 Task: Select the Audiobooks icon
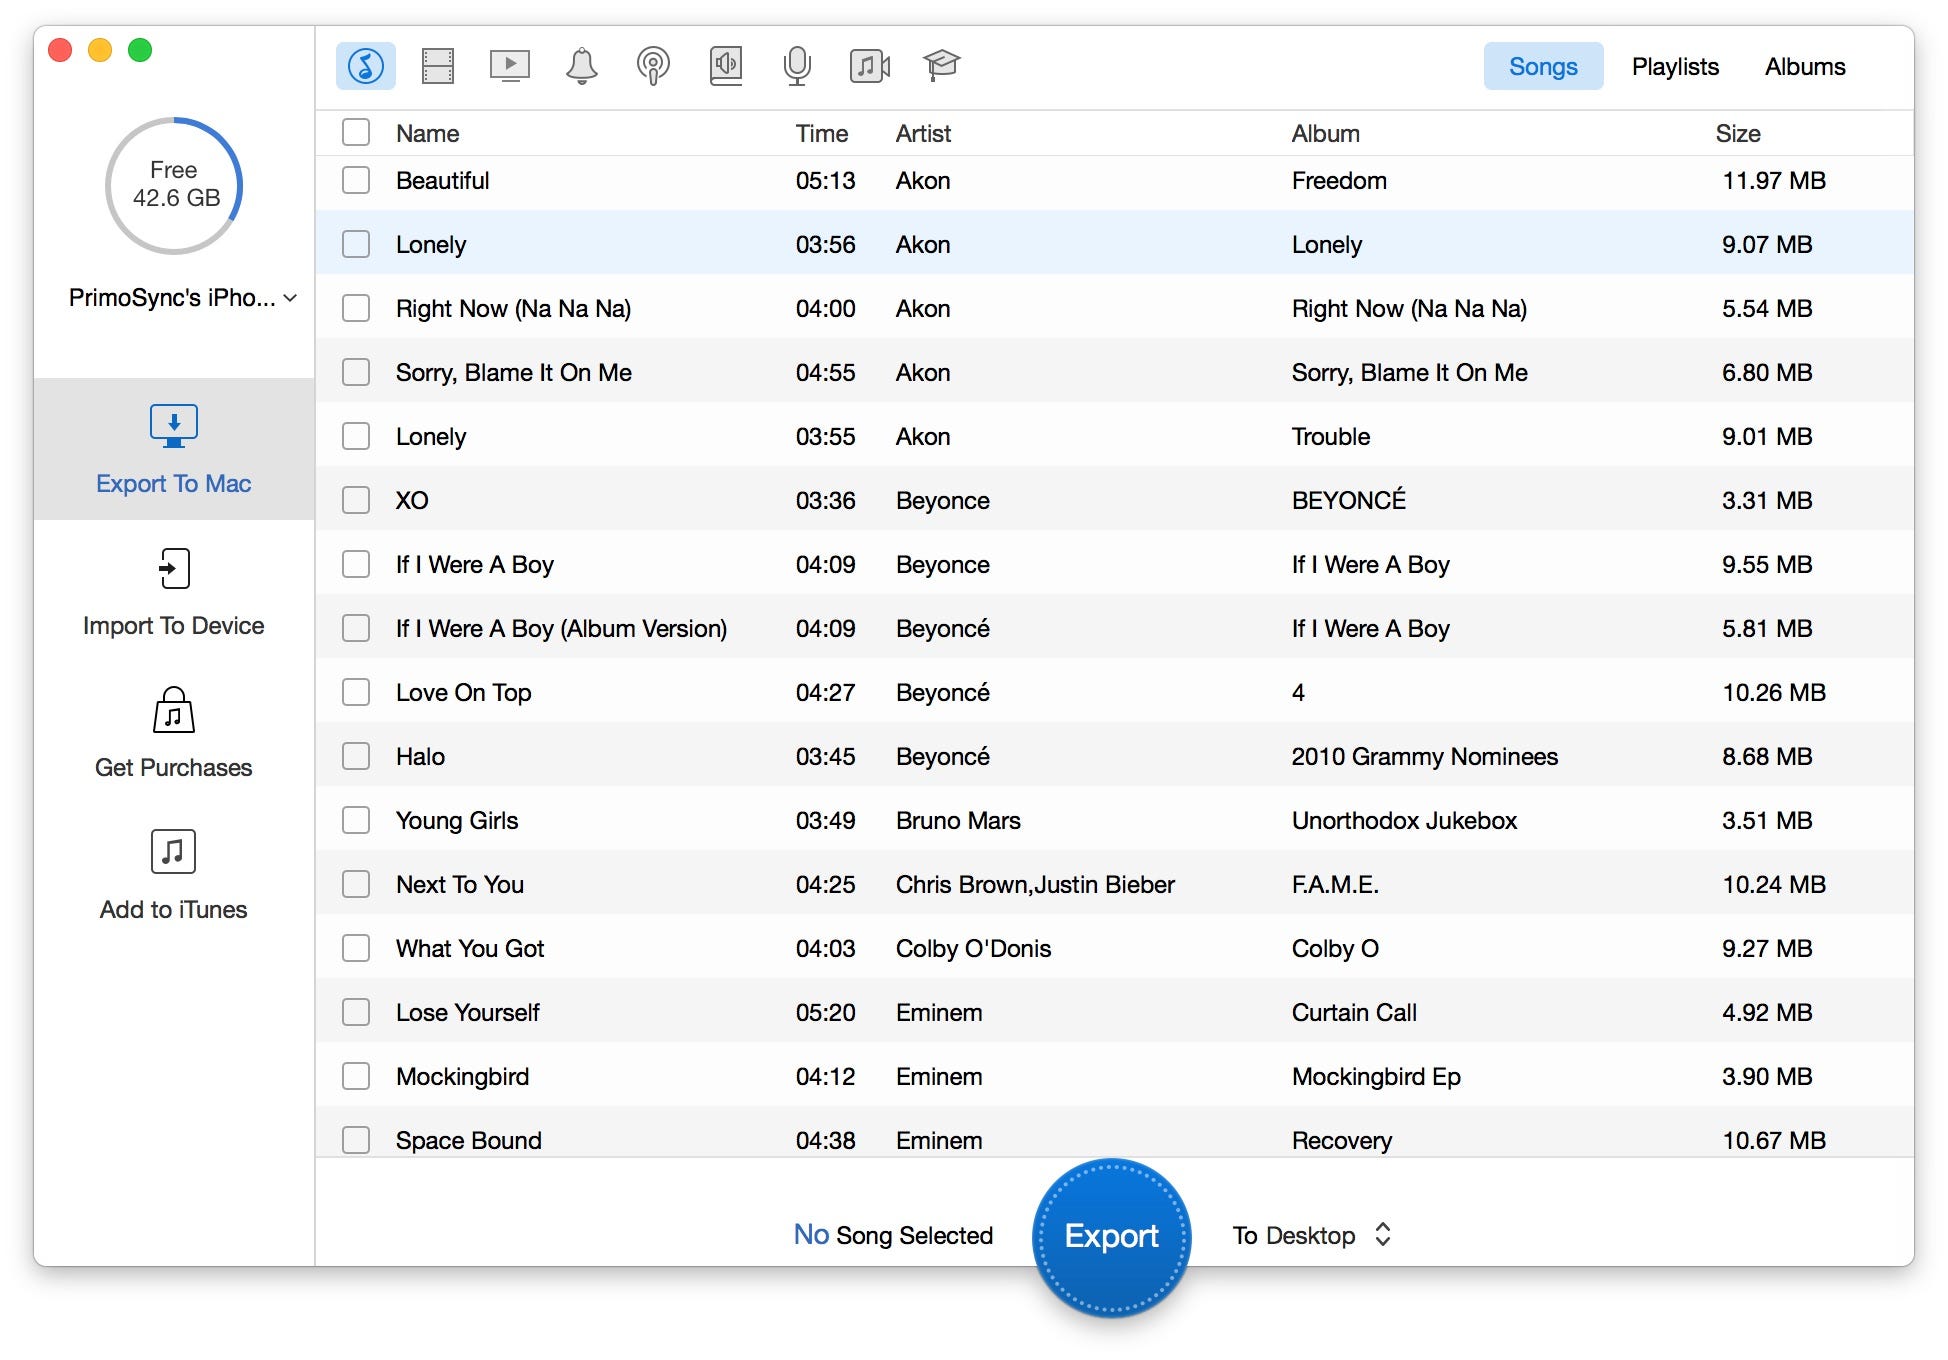(726, 66)
